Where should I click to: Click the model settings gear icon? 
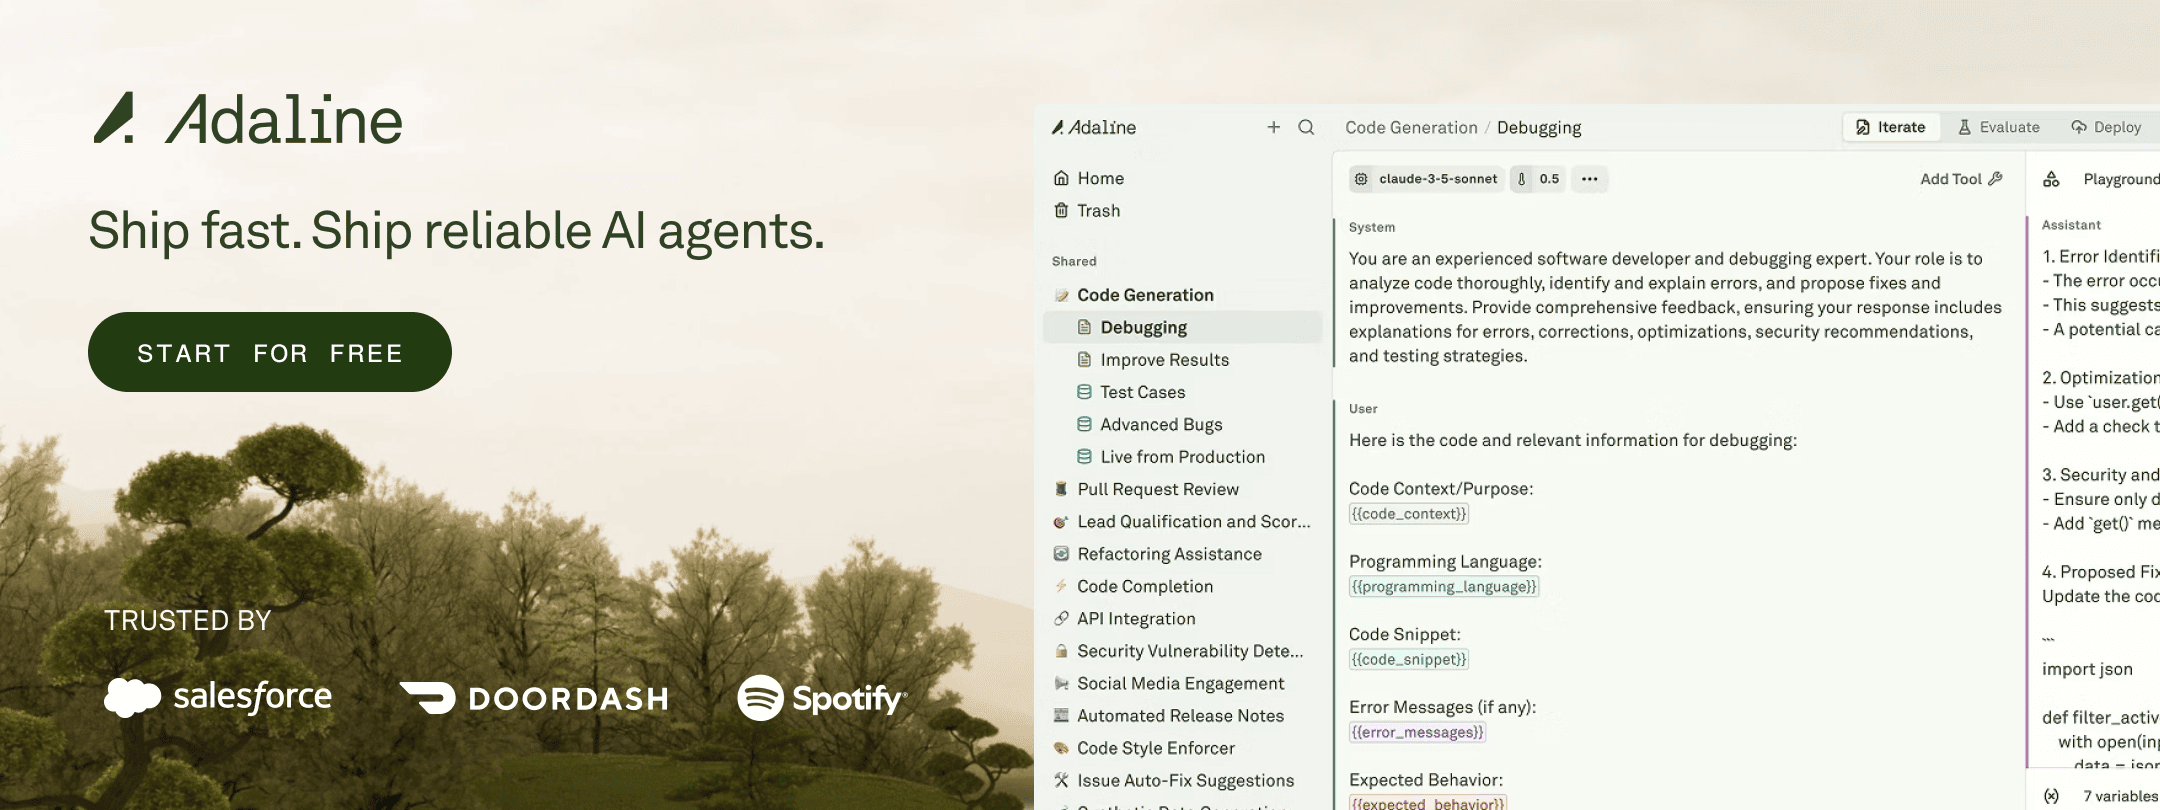pos(1361,179)
